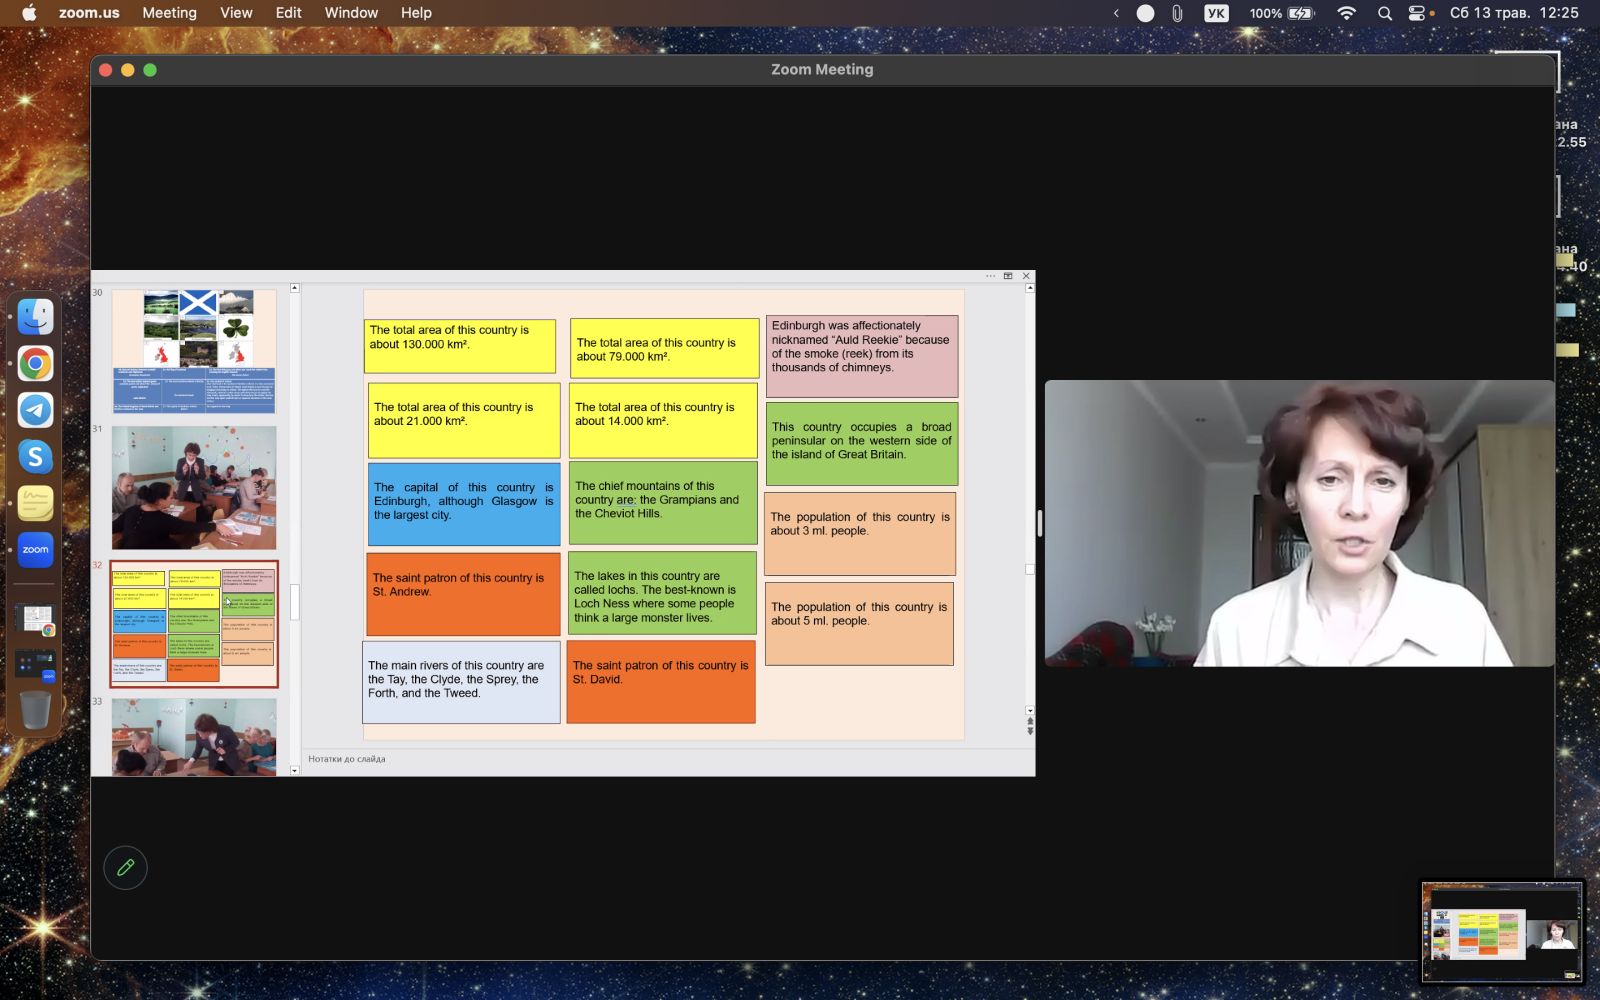Toggle the Wi-Fi status menu
The image size is (1600, 1000).
[x=1346, y=13]
